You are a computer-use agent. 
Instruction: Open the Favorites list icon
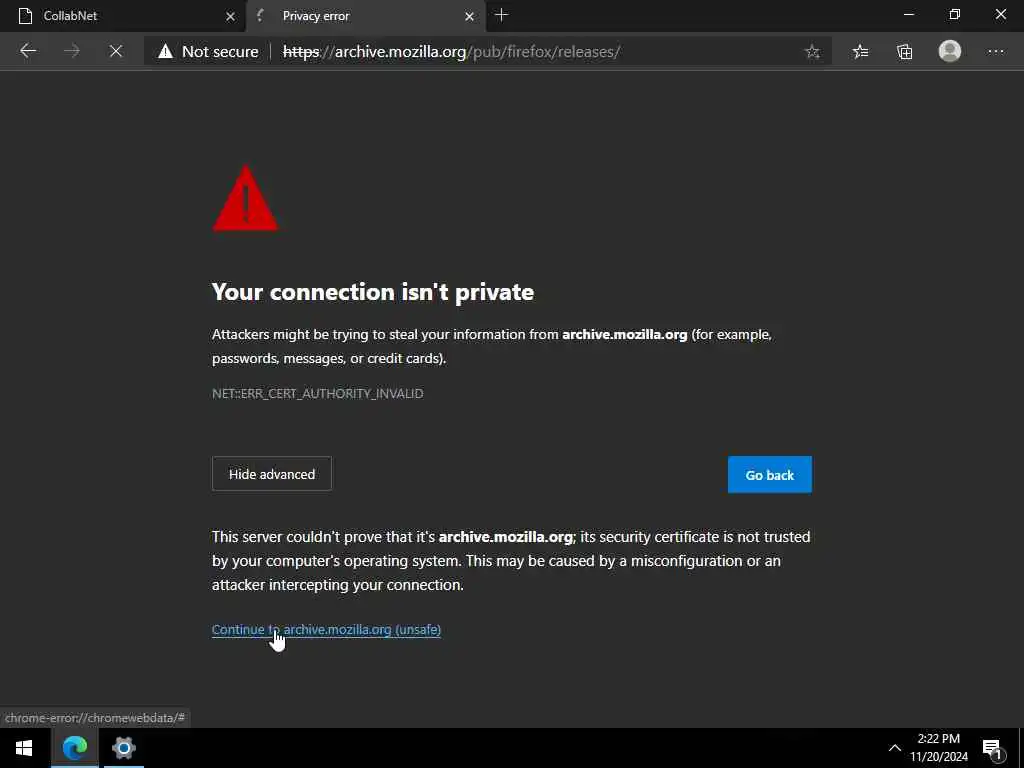tap(860, 52)
